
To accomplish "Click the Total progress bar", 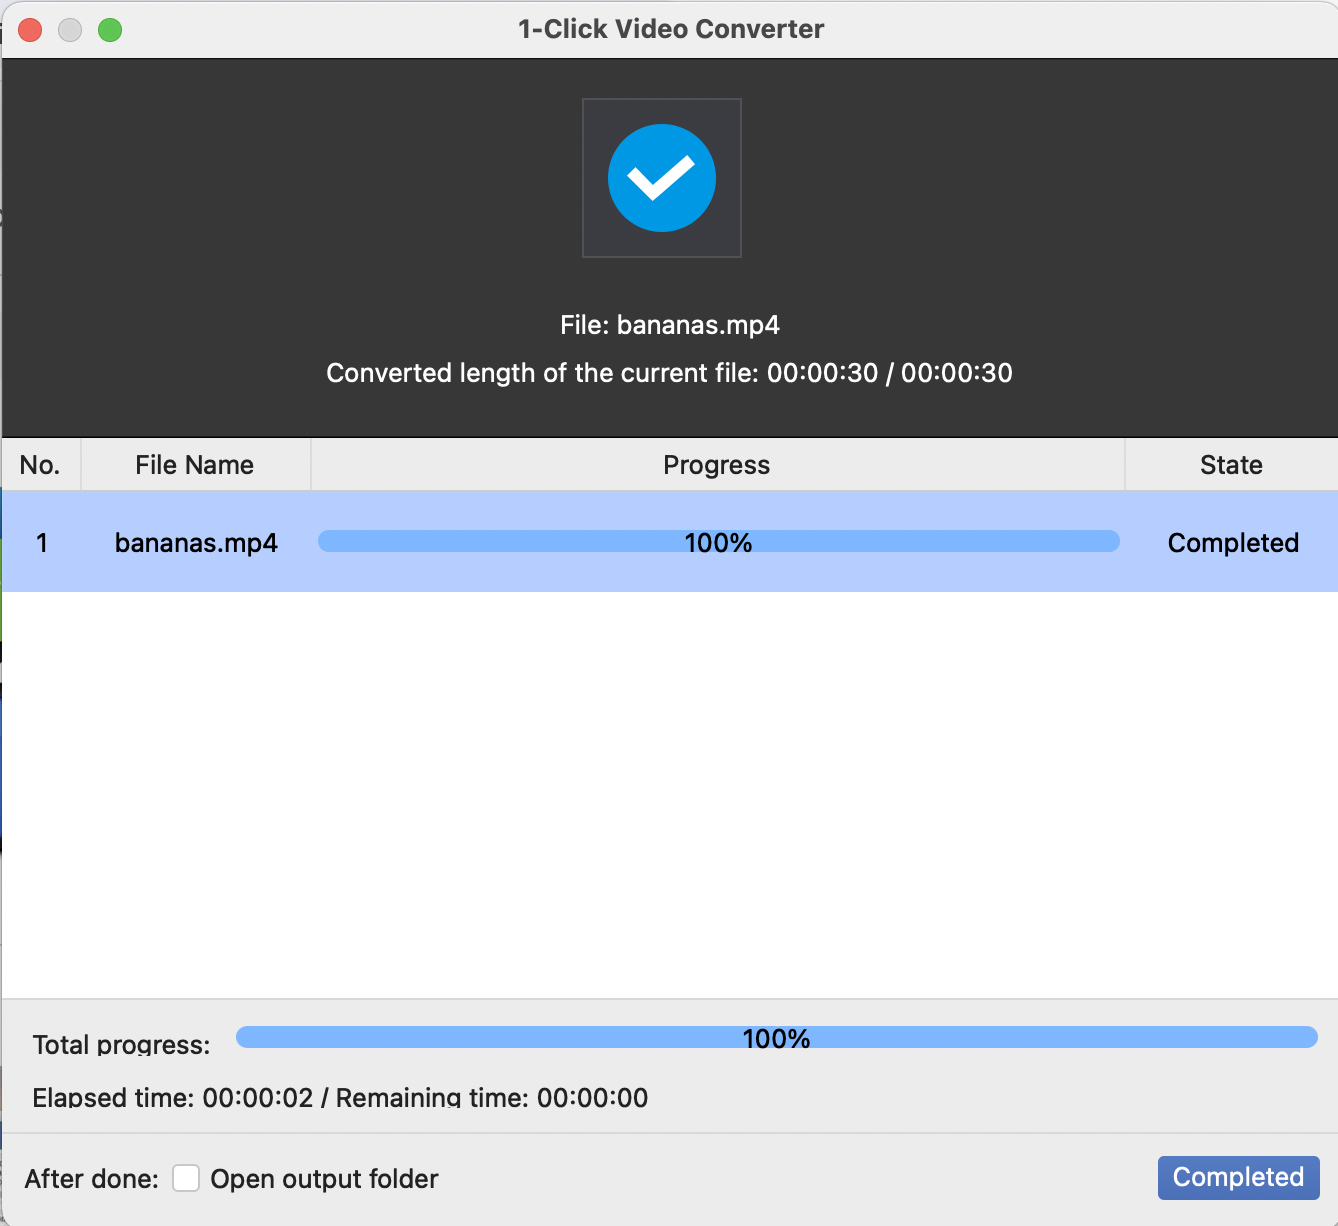I will 776,1038.
